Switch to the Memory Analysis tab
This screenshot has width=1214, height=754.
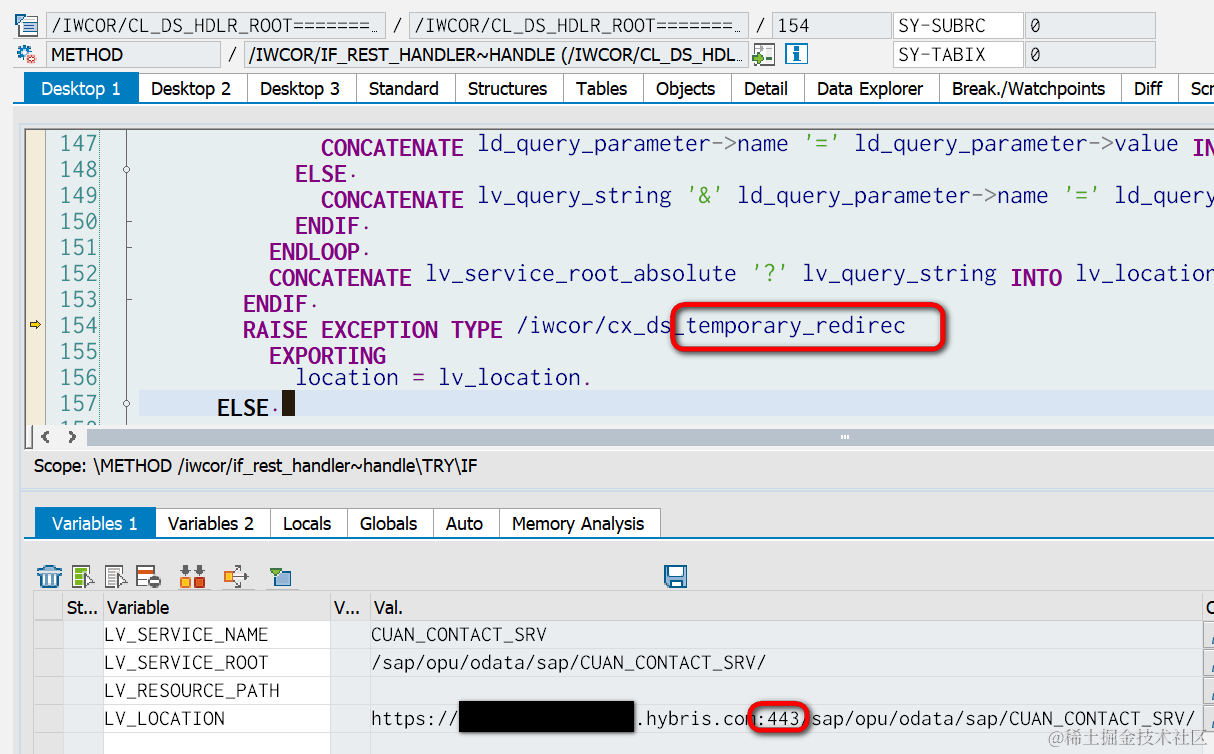click(x=578, y=523)
